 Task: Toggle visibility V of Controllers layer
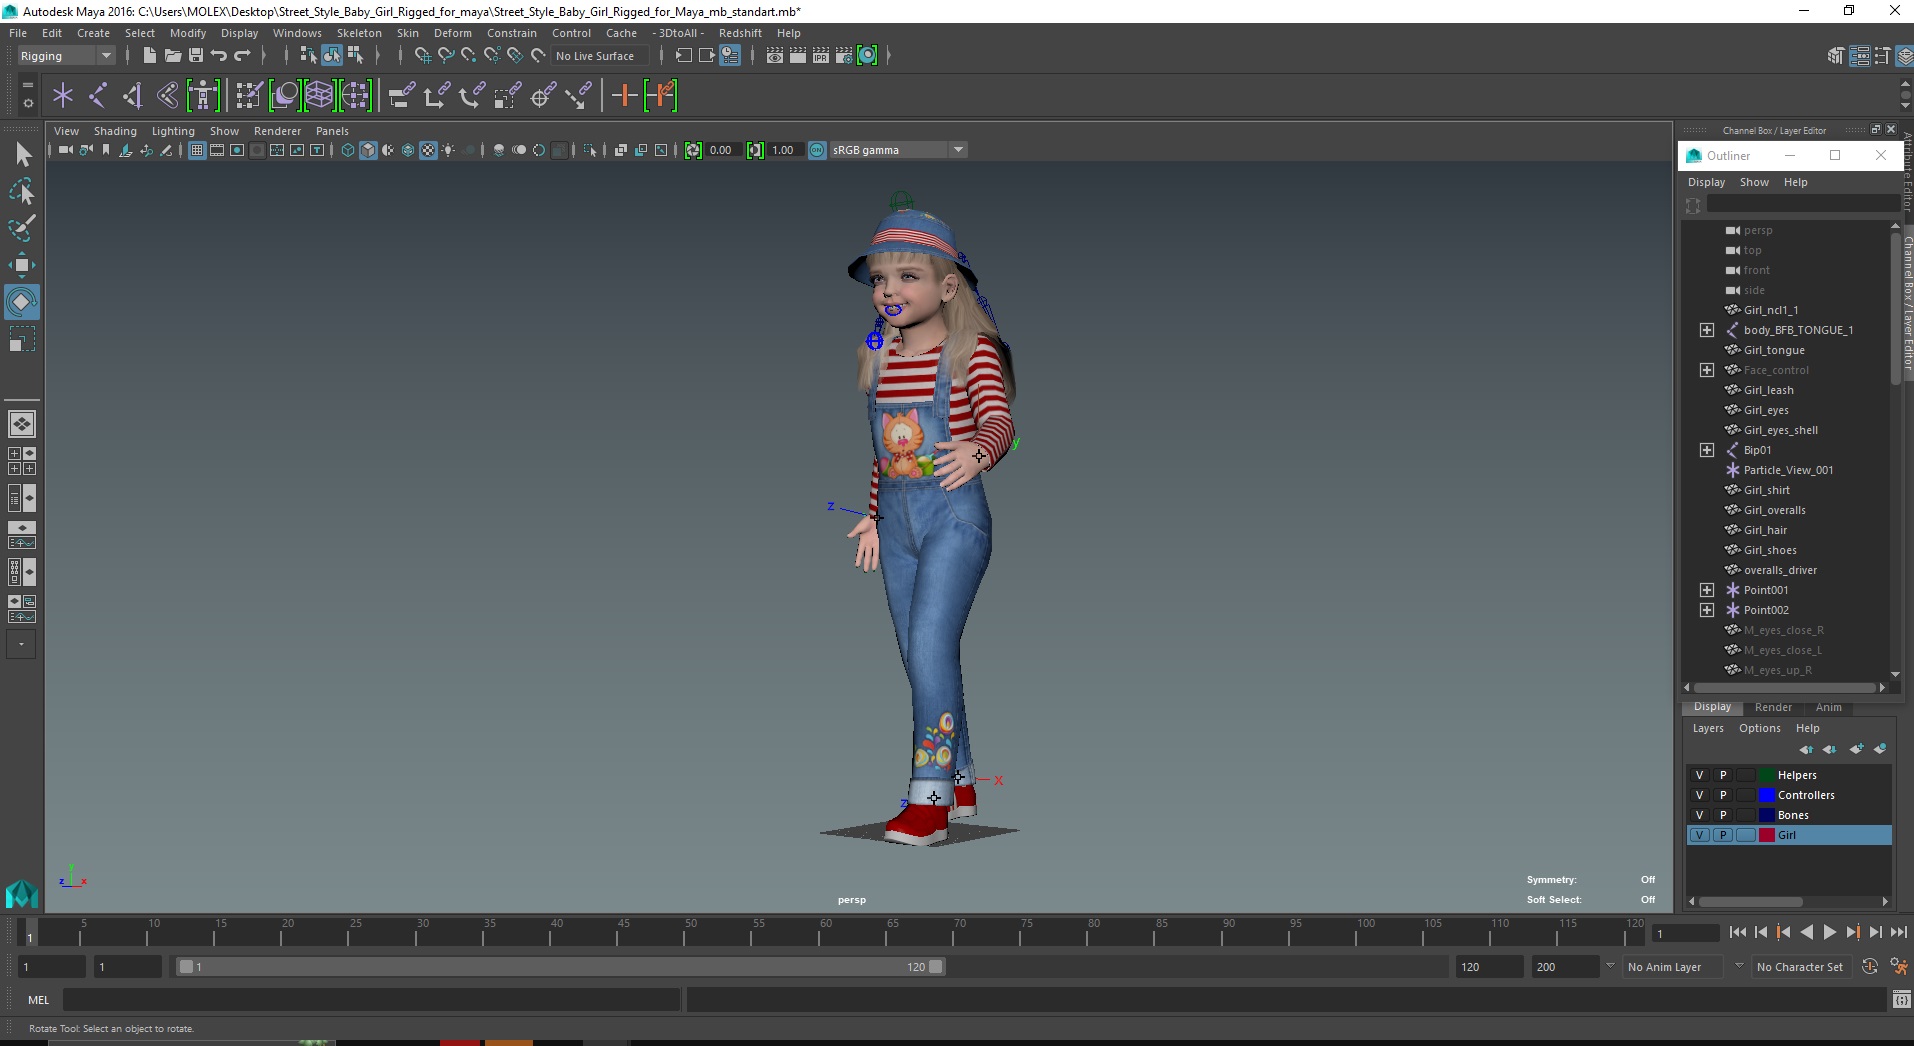(1699, 795)
